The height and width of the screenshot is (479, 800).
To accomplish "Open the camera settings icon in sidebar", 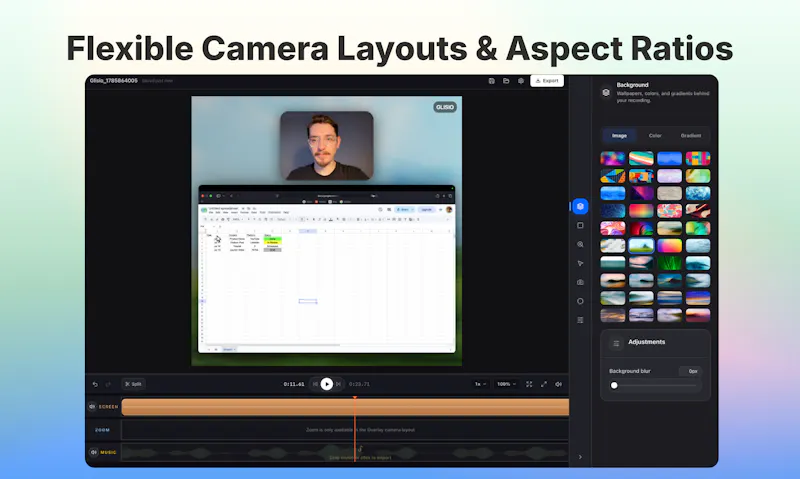I will [580, 282].
